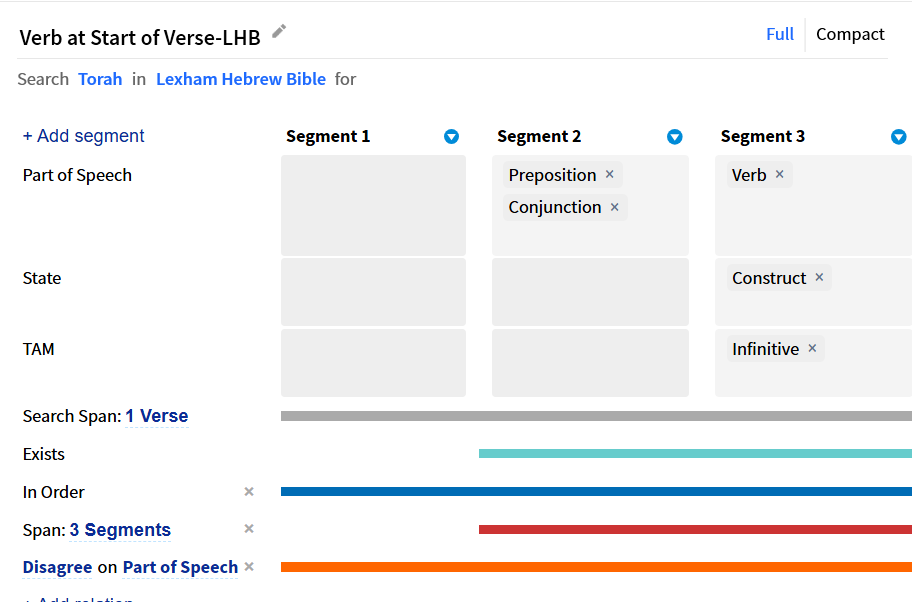Viewport: 912px width, 602px height.
Task: Remove the Conjunction tag from Segment 2
Action: (615, 207)
